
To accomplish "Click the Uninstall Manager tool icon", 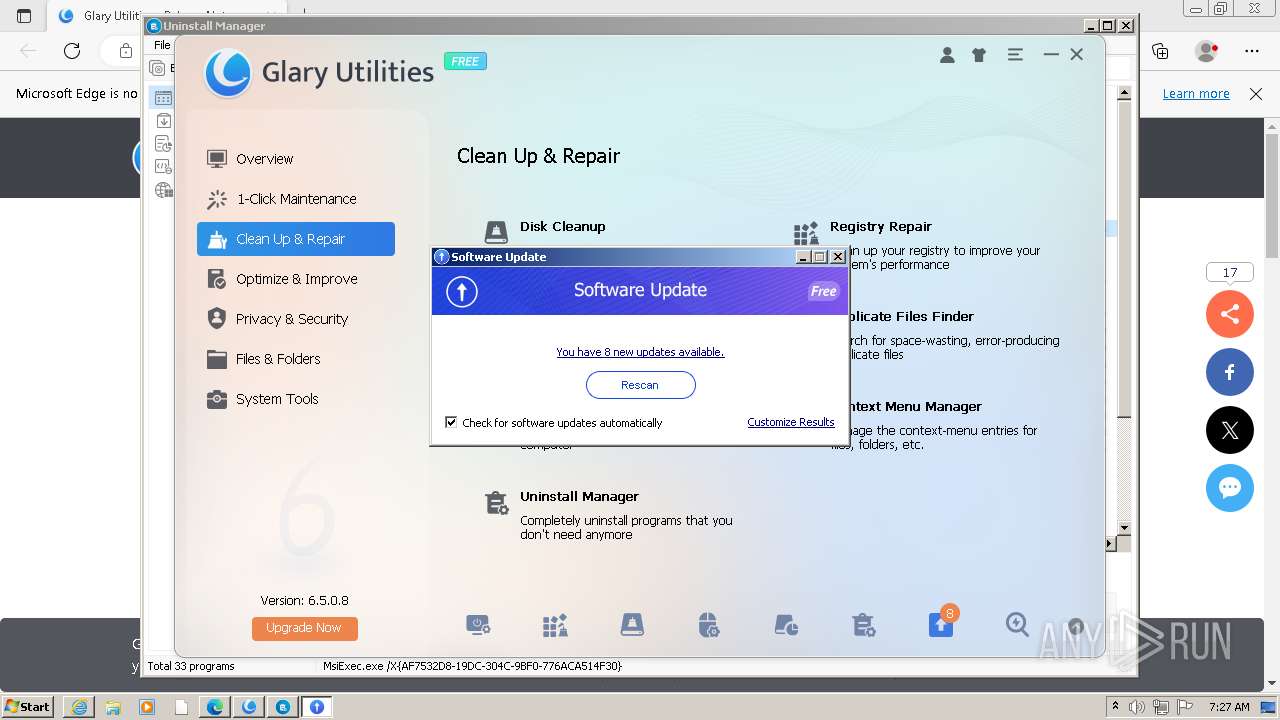I will pos(496,503).
